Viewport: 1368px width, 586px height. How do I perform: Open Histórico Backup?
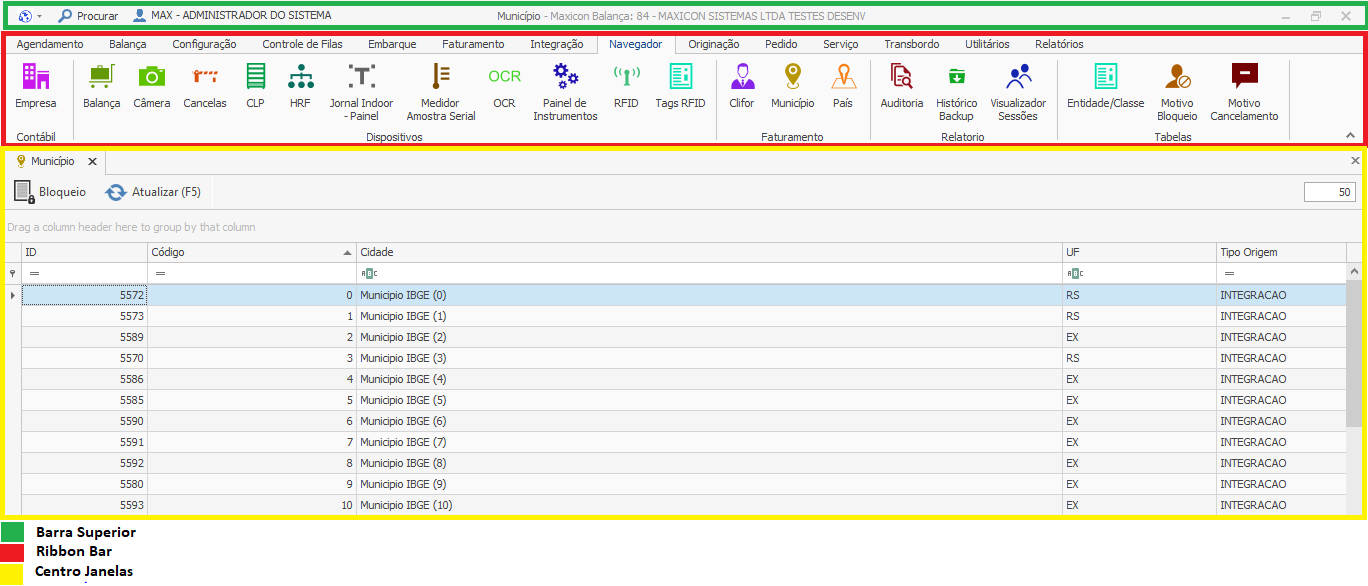pyautogui.click(x=957, y=93)
